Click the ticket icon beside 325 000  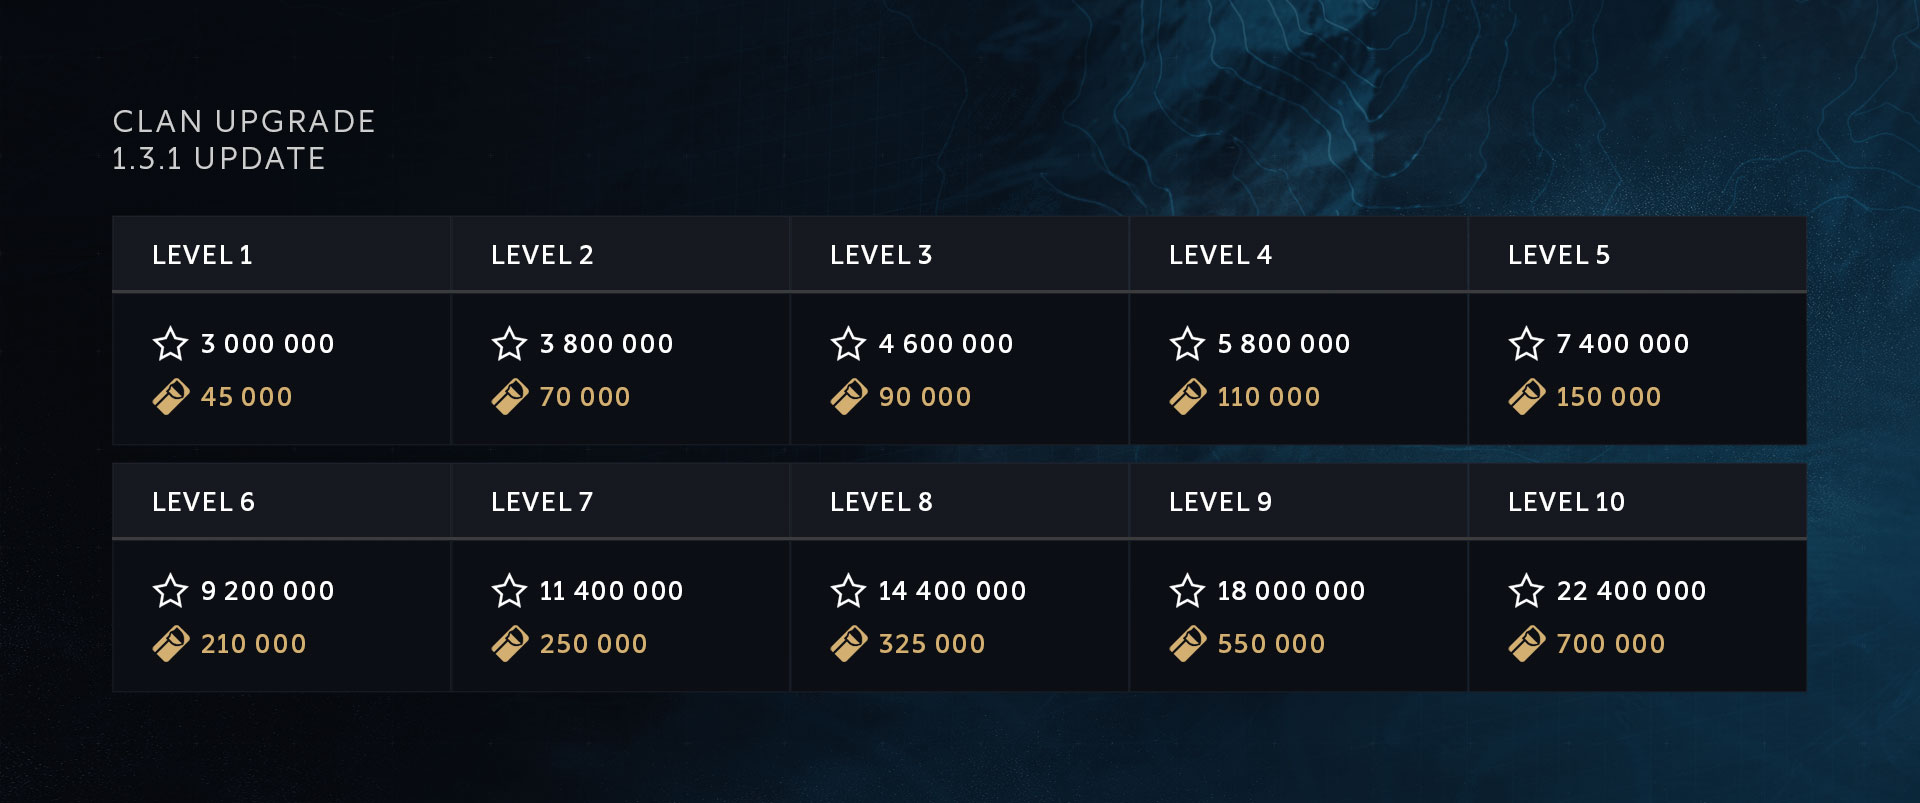click(x=849, y=644)
